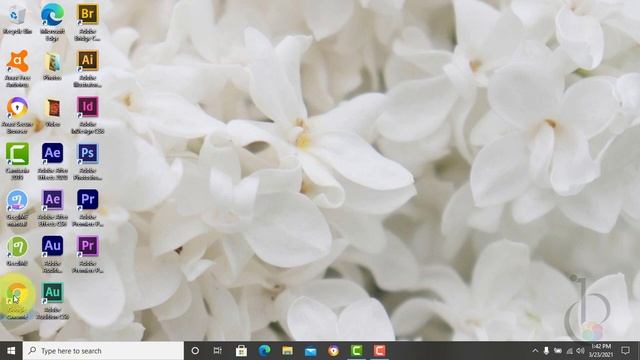
Task: Launch Microsoft Edge from the taskbar
Action: 264,351
